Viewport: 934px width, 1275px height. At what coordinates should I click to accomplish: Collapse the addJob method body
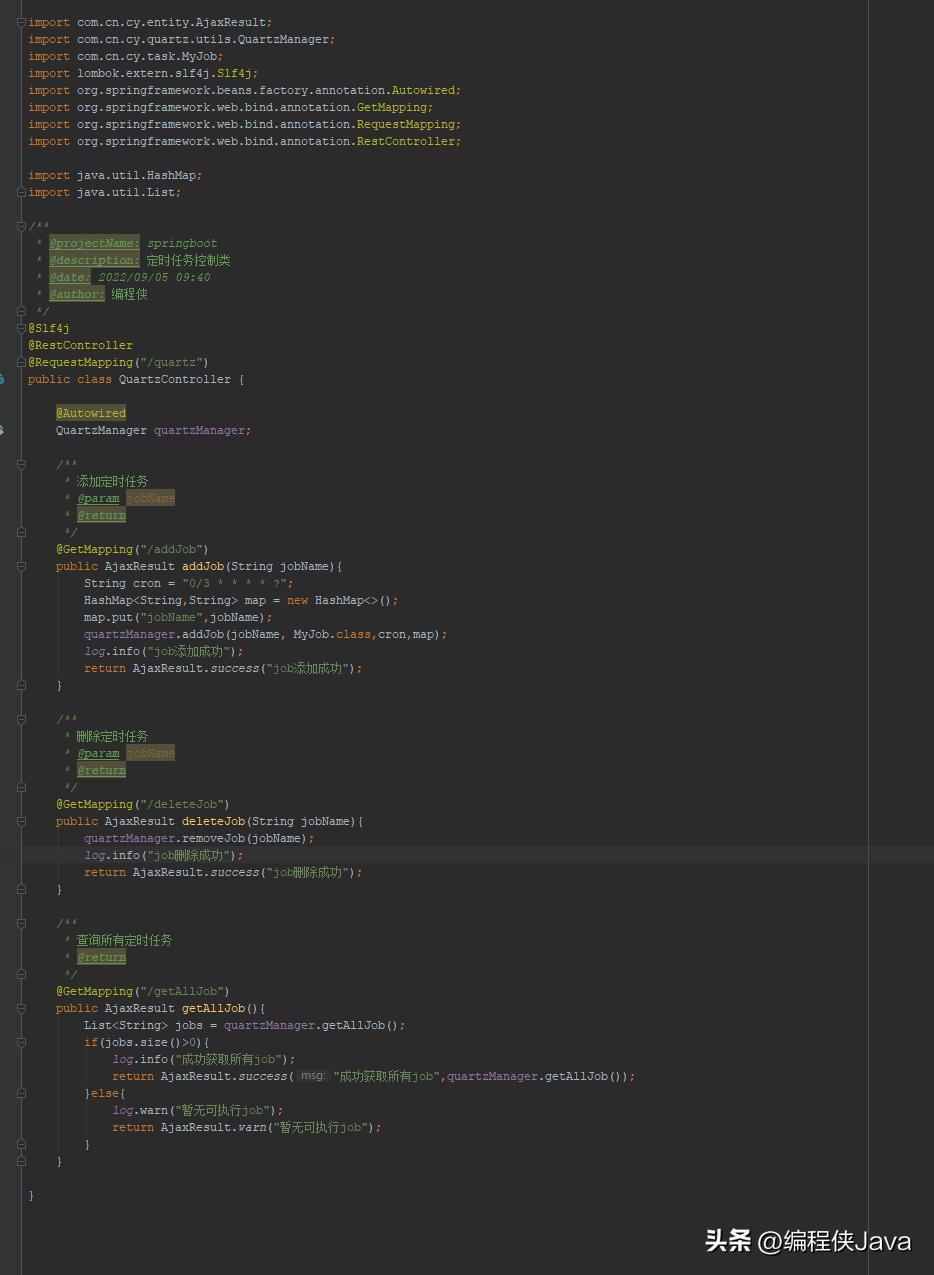22,566
